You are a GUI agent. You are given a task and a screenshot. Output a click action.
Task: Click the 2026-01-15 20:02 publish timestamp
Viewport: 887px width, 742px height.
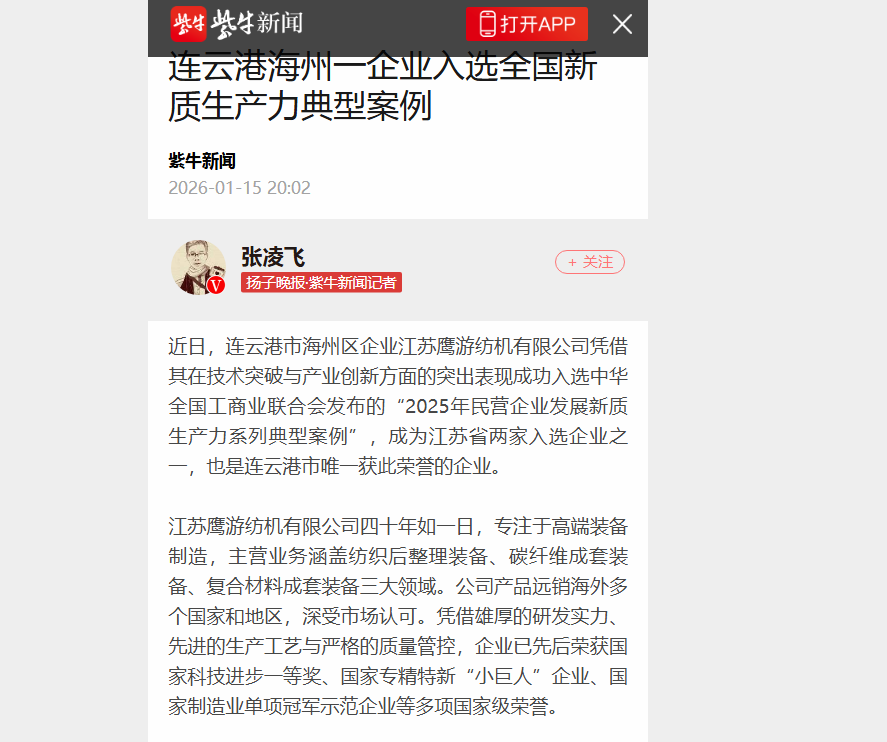point(239,188)
